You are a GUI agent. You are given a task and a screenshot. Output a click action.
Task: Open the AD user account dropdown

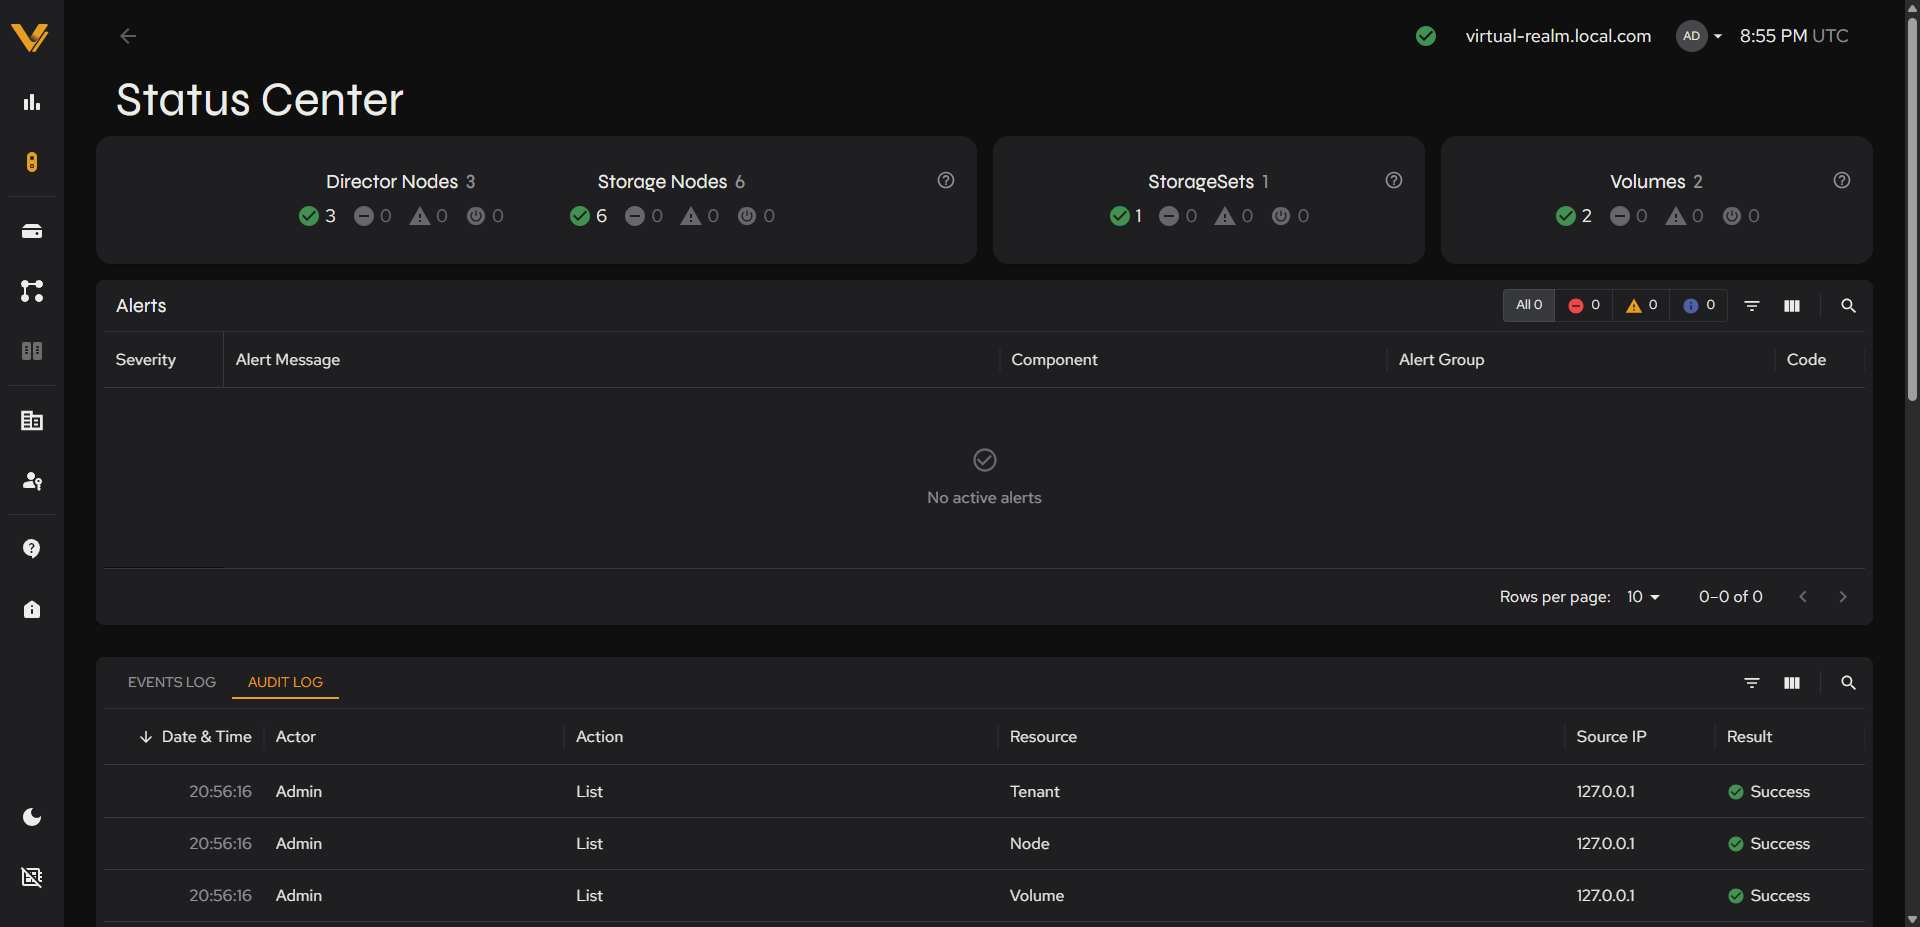(1699, 36)
